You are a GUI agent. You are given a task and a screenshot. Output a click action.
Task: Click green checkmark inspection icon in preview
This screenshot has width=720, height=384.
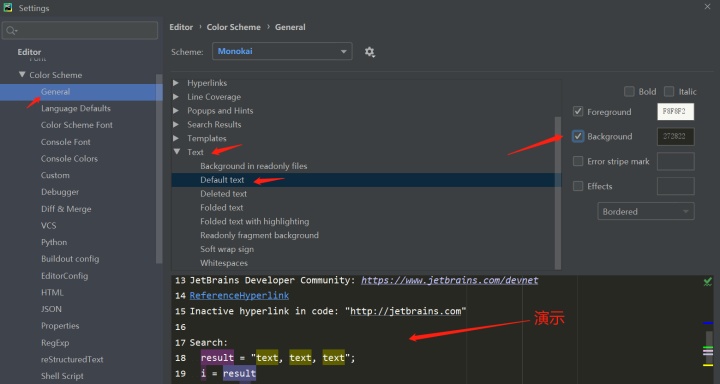coord(708,281)
